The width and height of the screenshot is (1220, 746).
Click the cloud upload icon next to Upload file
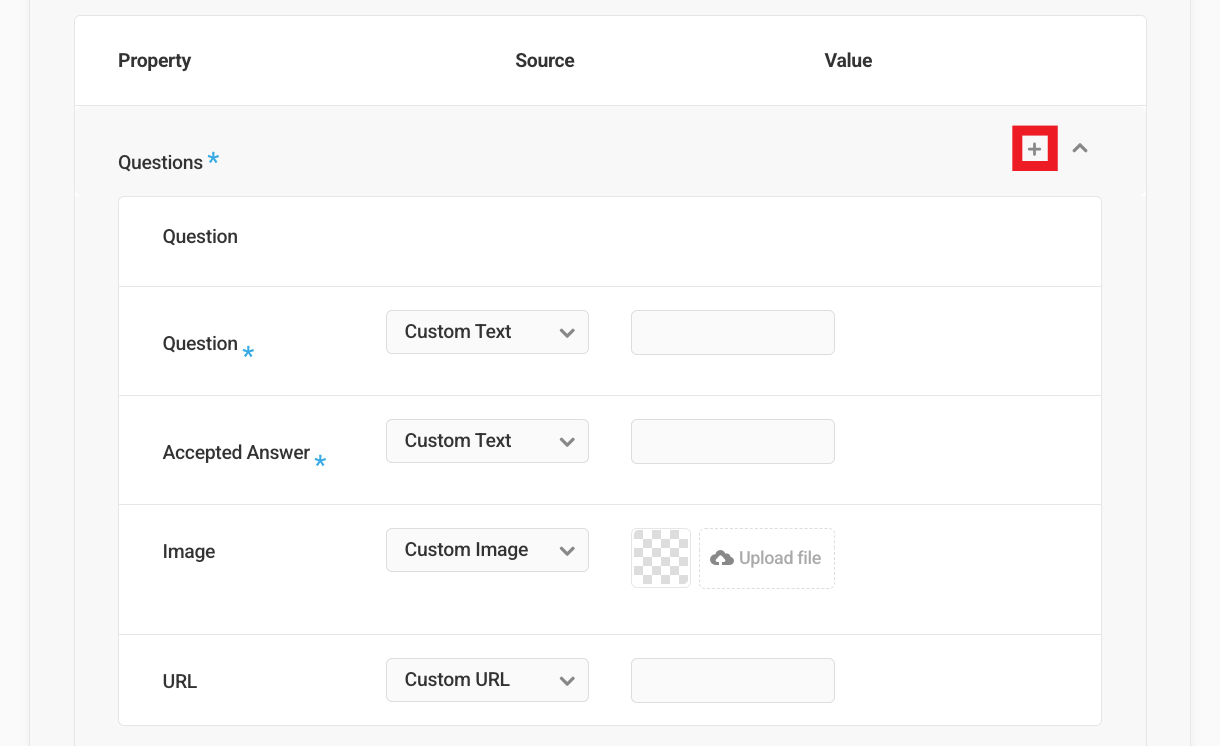pos(722,558)
